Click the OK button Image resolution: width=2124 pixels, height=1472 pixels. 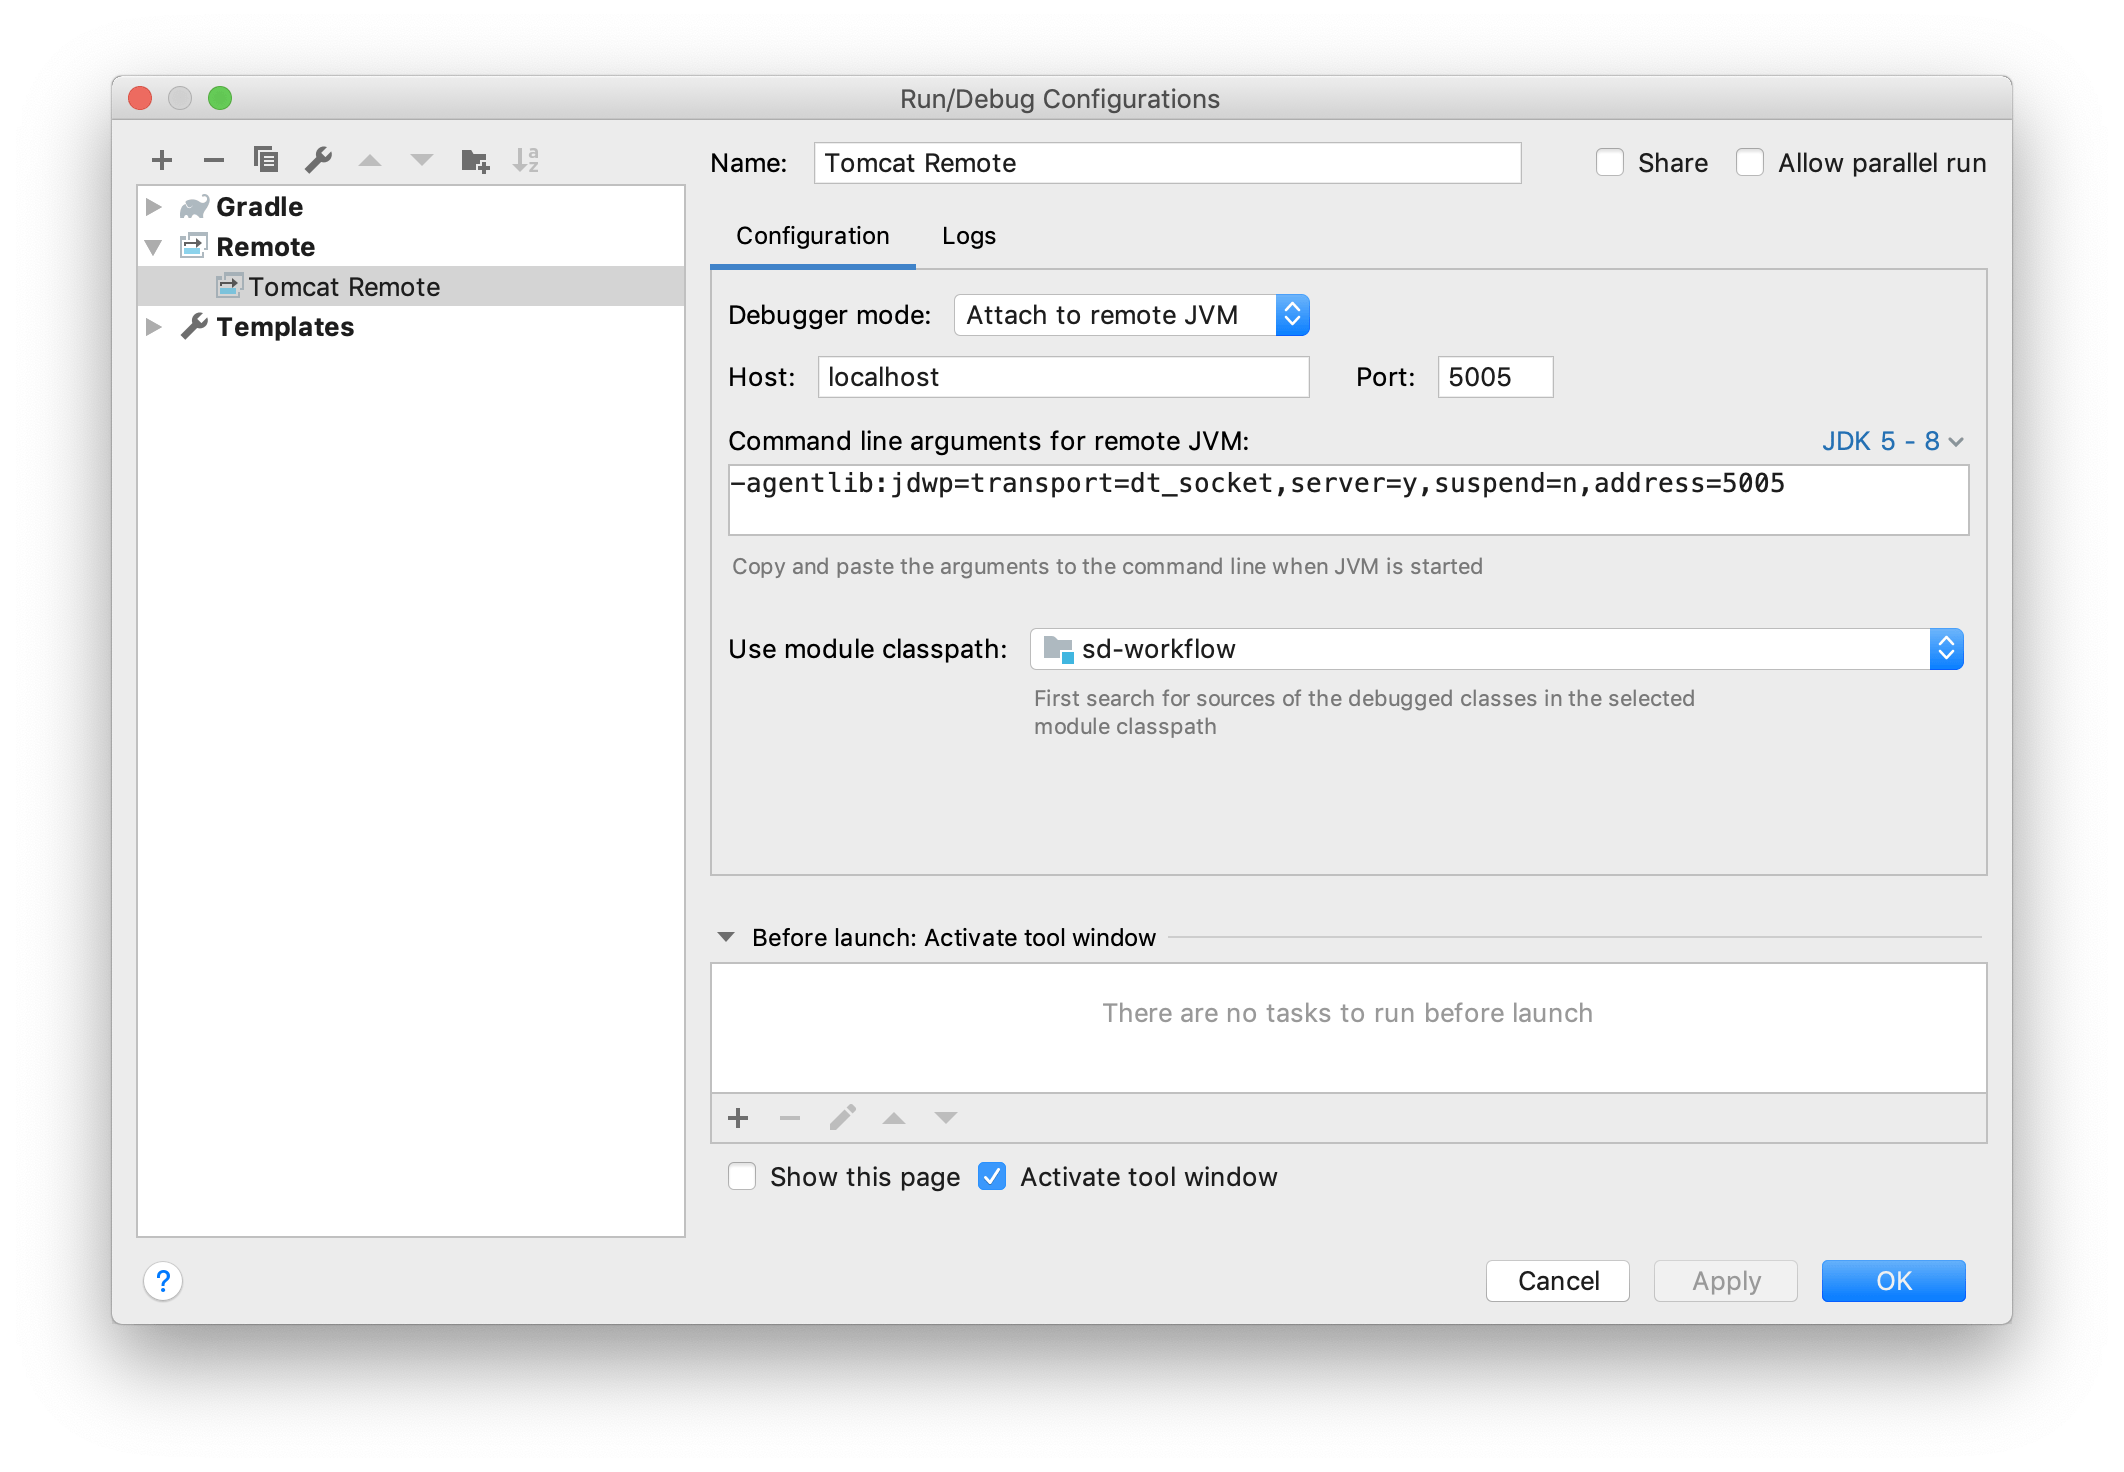pos(1892,1281)
